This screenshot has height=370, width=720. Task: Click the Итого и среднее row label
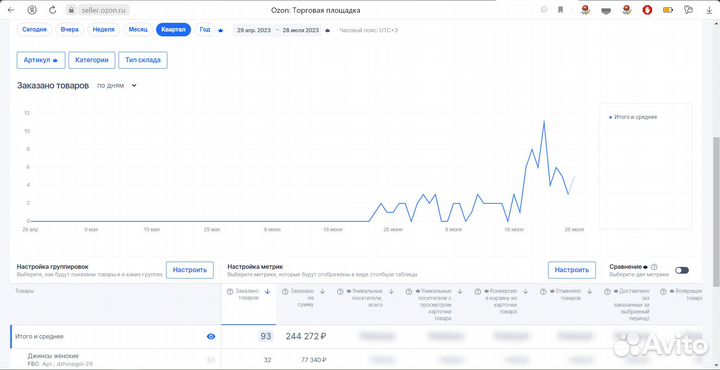pyautogui.click(x=39, y=336)
